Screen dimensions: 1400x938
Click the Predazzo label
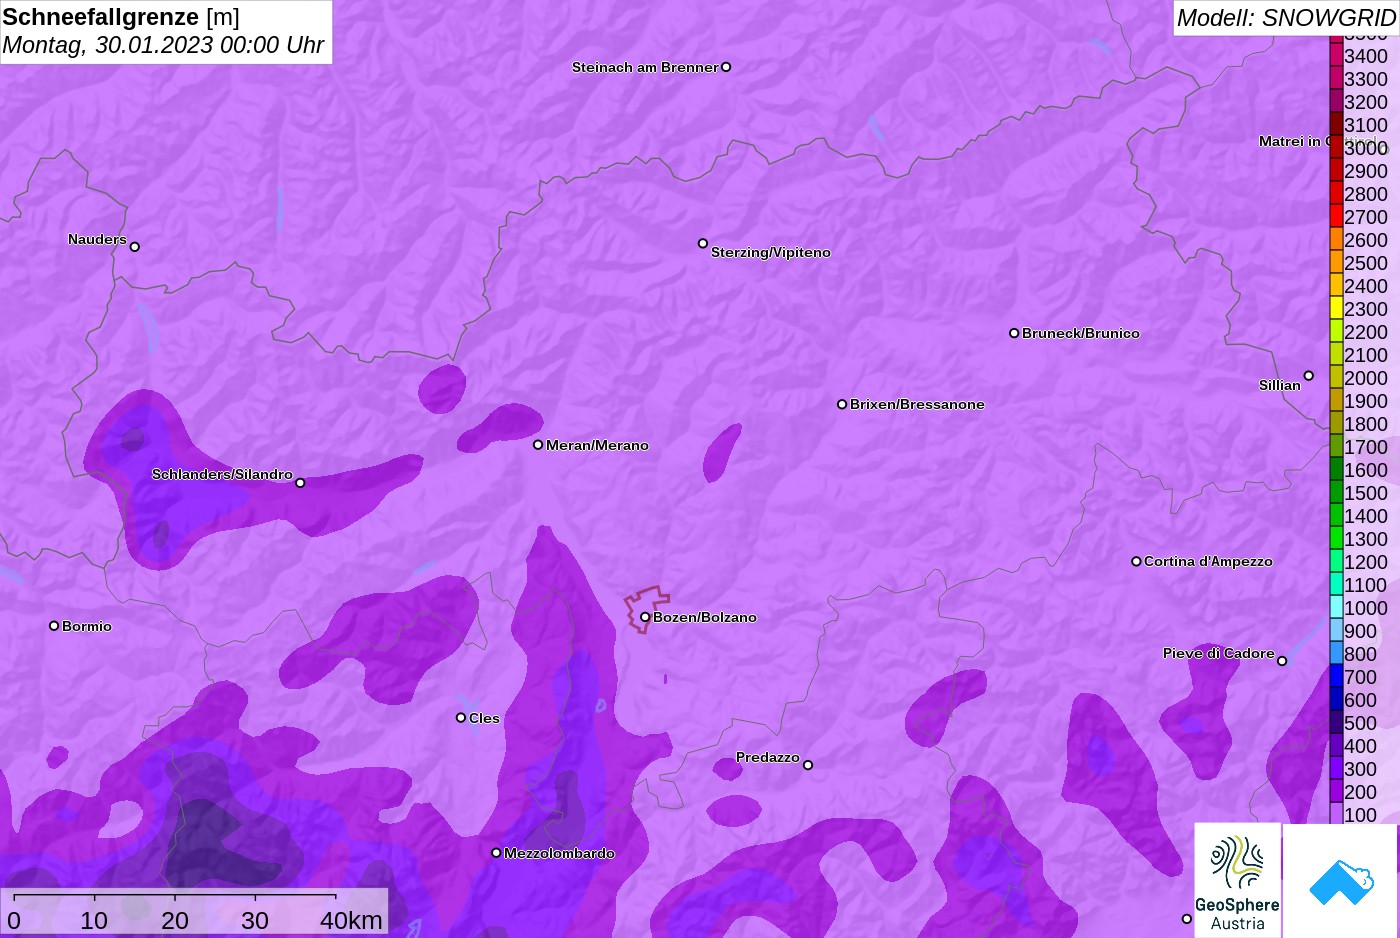[768, 757]
